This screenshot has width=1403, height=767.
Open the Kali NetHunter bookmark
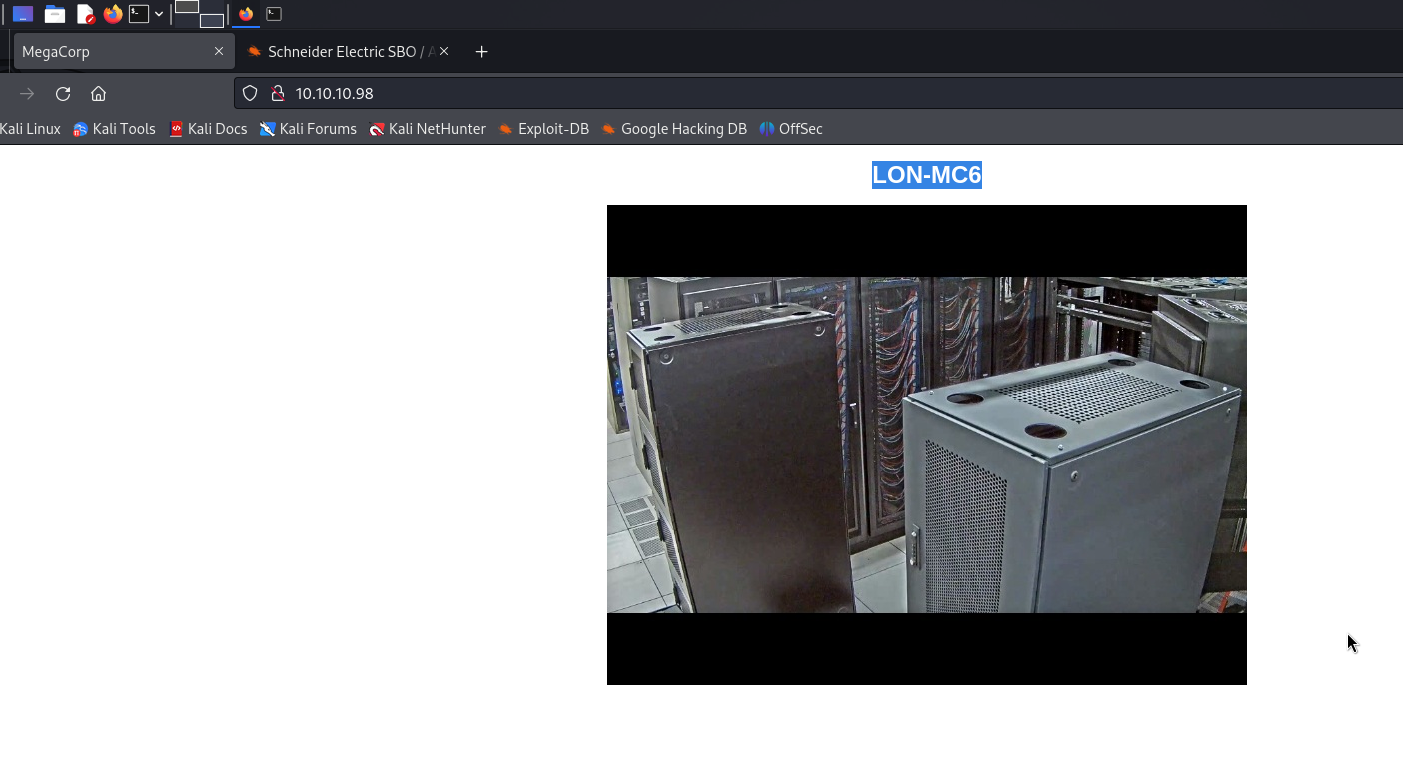pos(427,129)
